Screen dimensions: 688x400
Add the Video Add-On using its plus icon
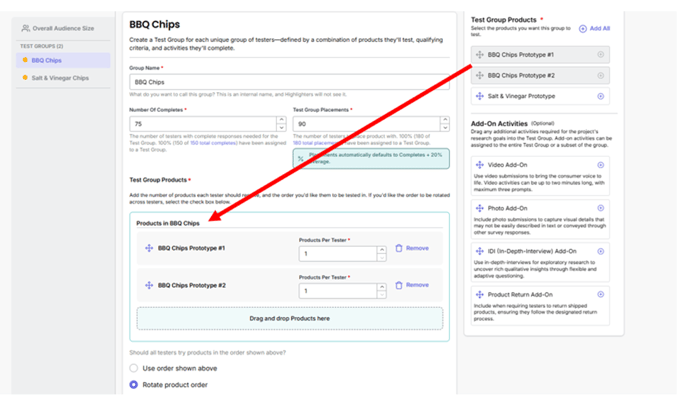[x=600, y=165]
